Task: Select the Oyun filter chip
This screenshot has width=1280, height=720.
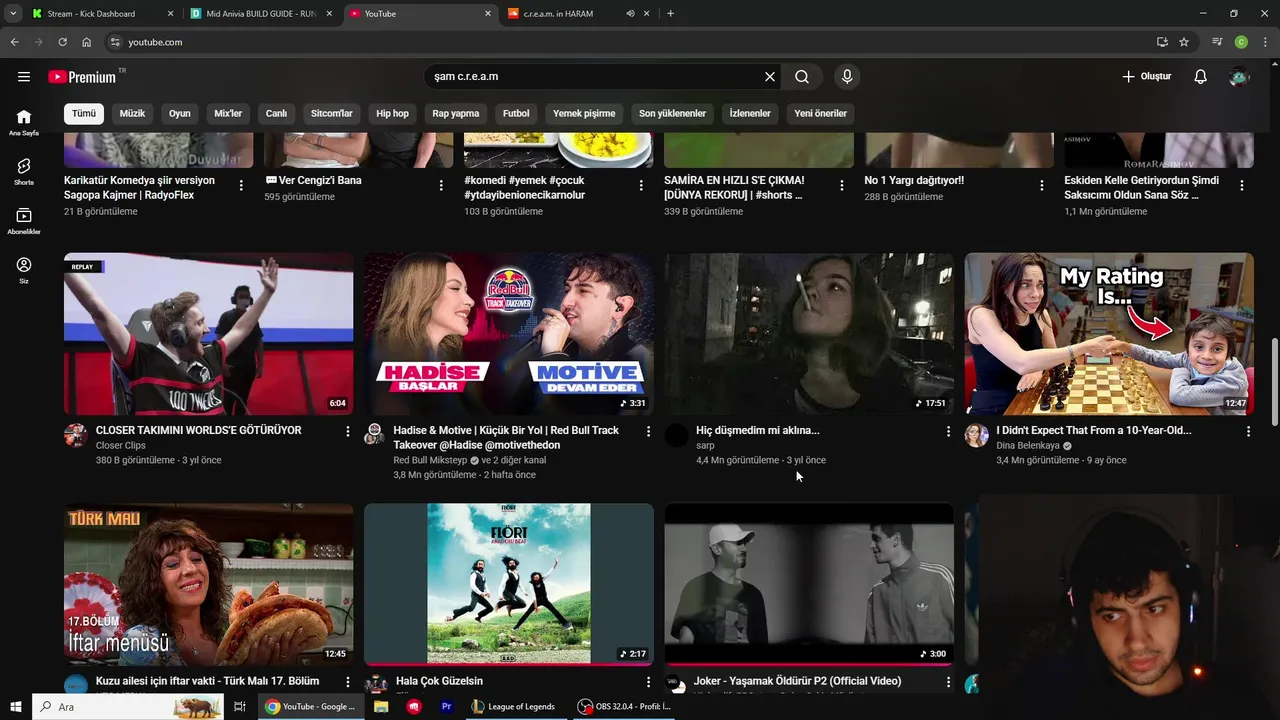Action: click(180, 113)
